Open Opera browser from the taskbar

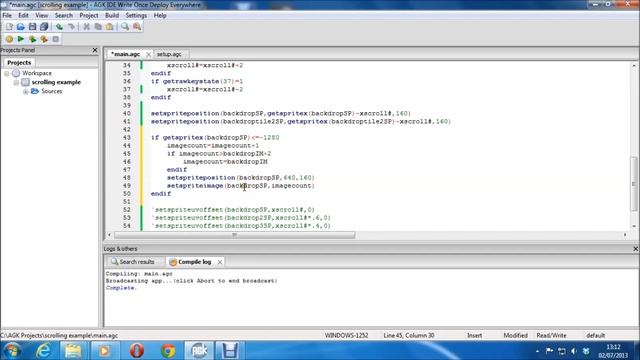point(137,351)
